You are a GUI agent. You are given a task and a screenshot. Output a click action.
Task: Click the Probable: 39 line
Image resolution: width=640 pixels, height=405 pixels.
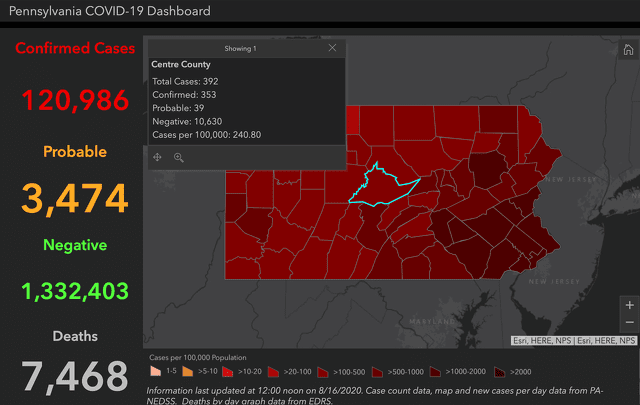click(x=178, y=108)
